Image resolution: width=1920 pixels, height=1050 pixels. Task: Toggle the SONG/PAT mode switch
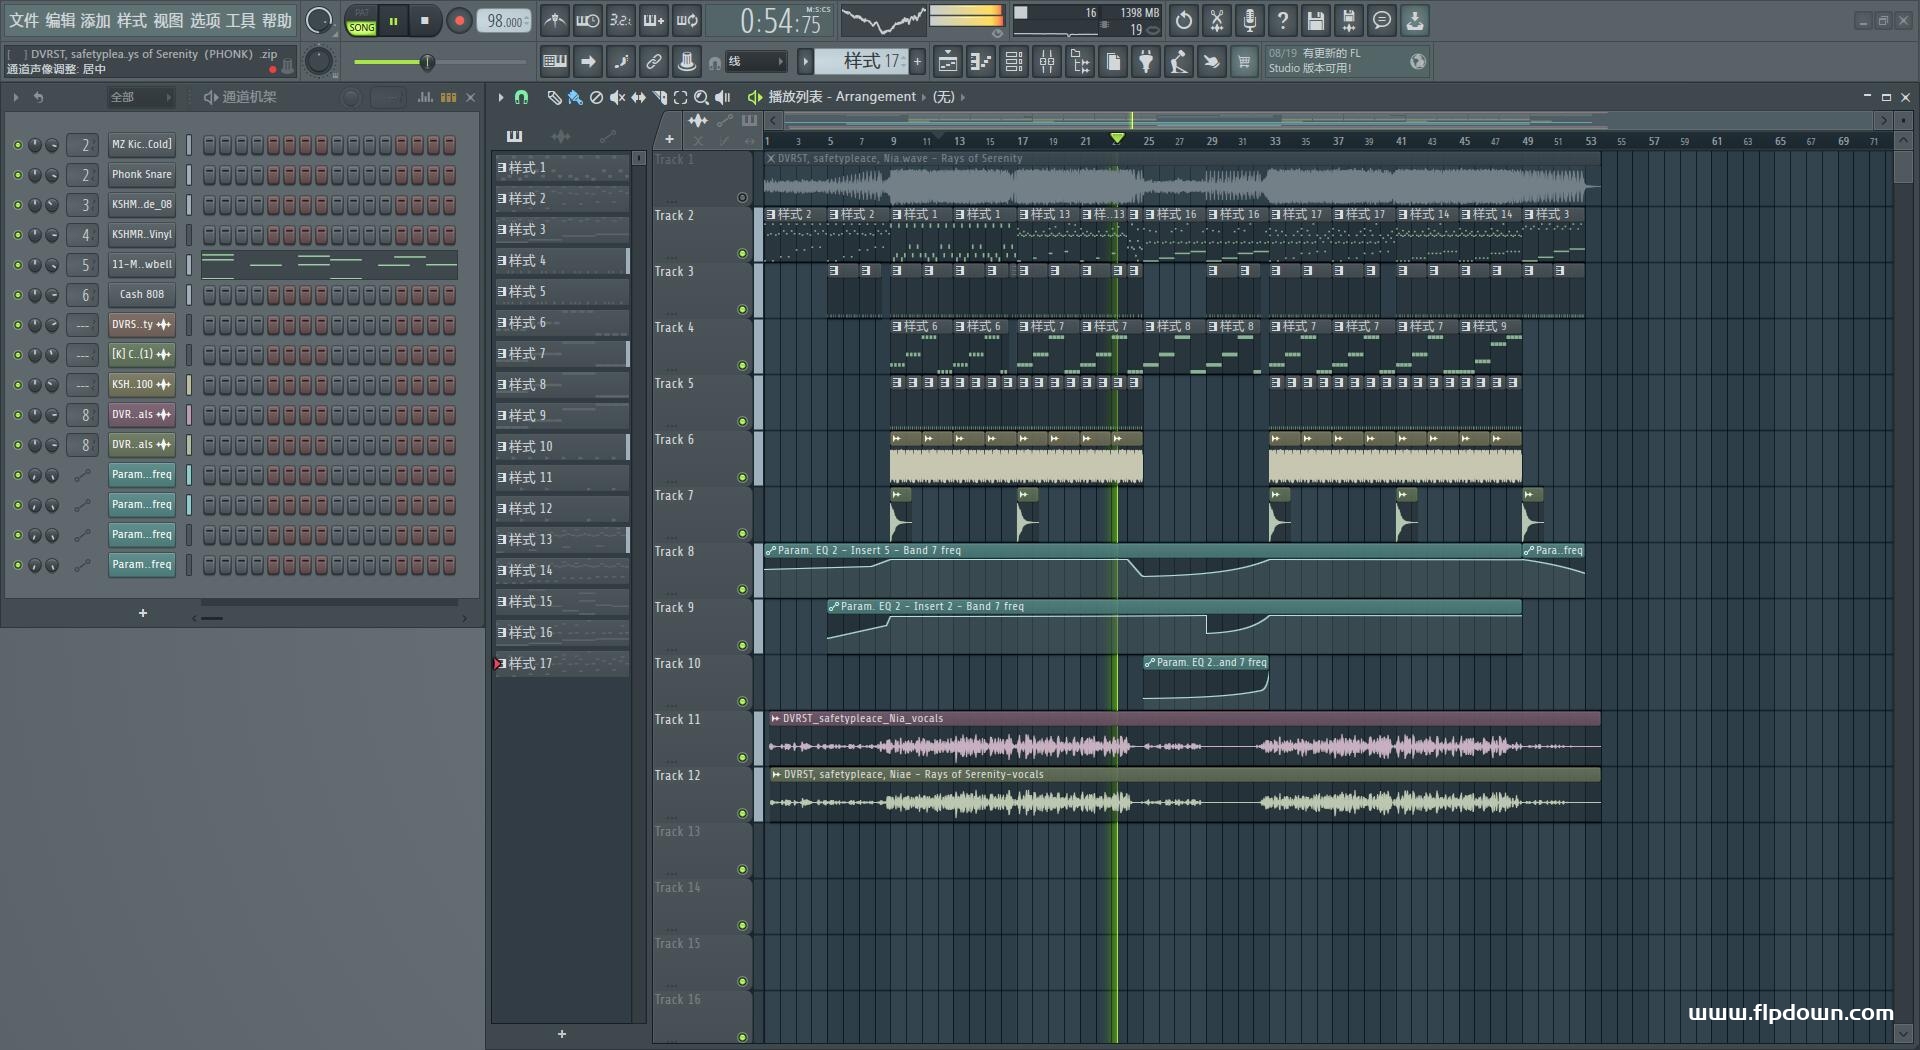tap(361, 20)
